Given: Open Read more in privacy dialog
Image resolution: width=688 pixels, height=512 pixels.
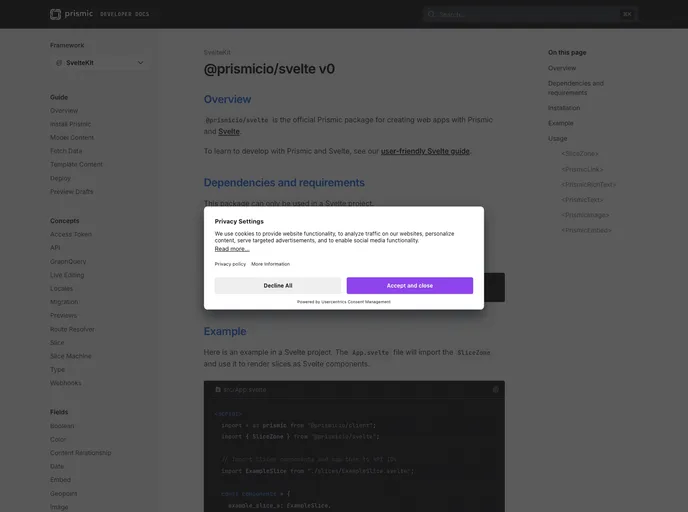Looking at the screenshot, I should point(231,248).
